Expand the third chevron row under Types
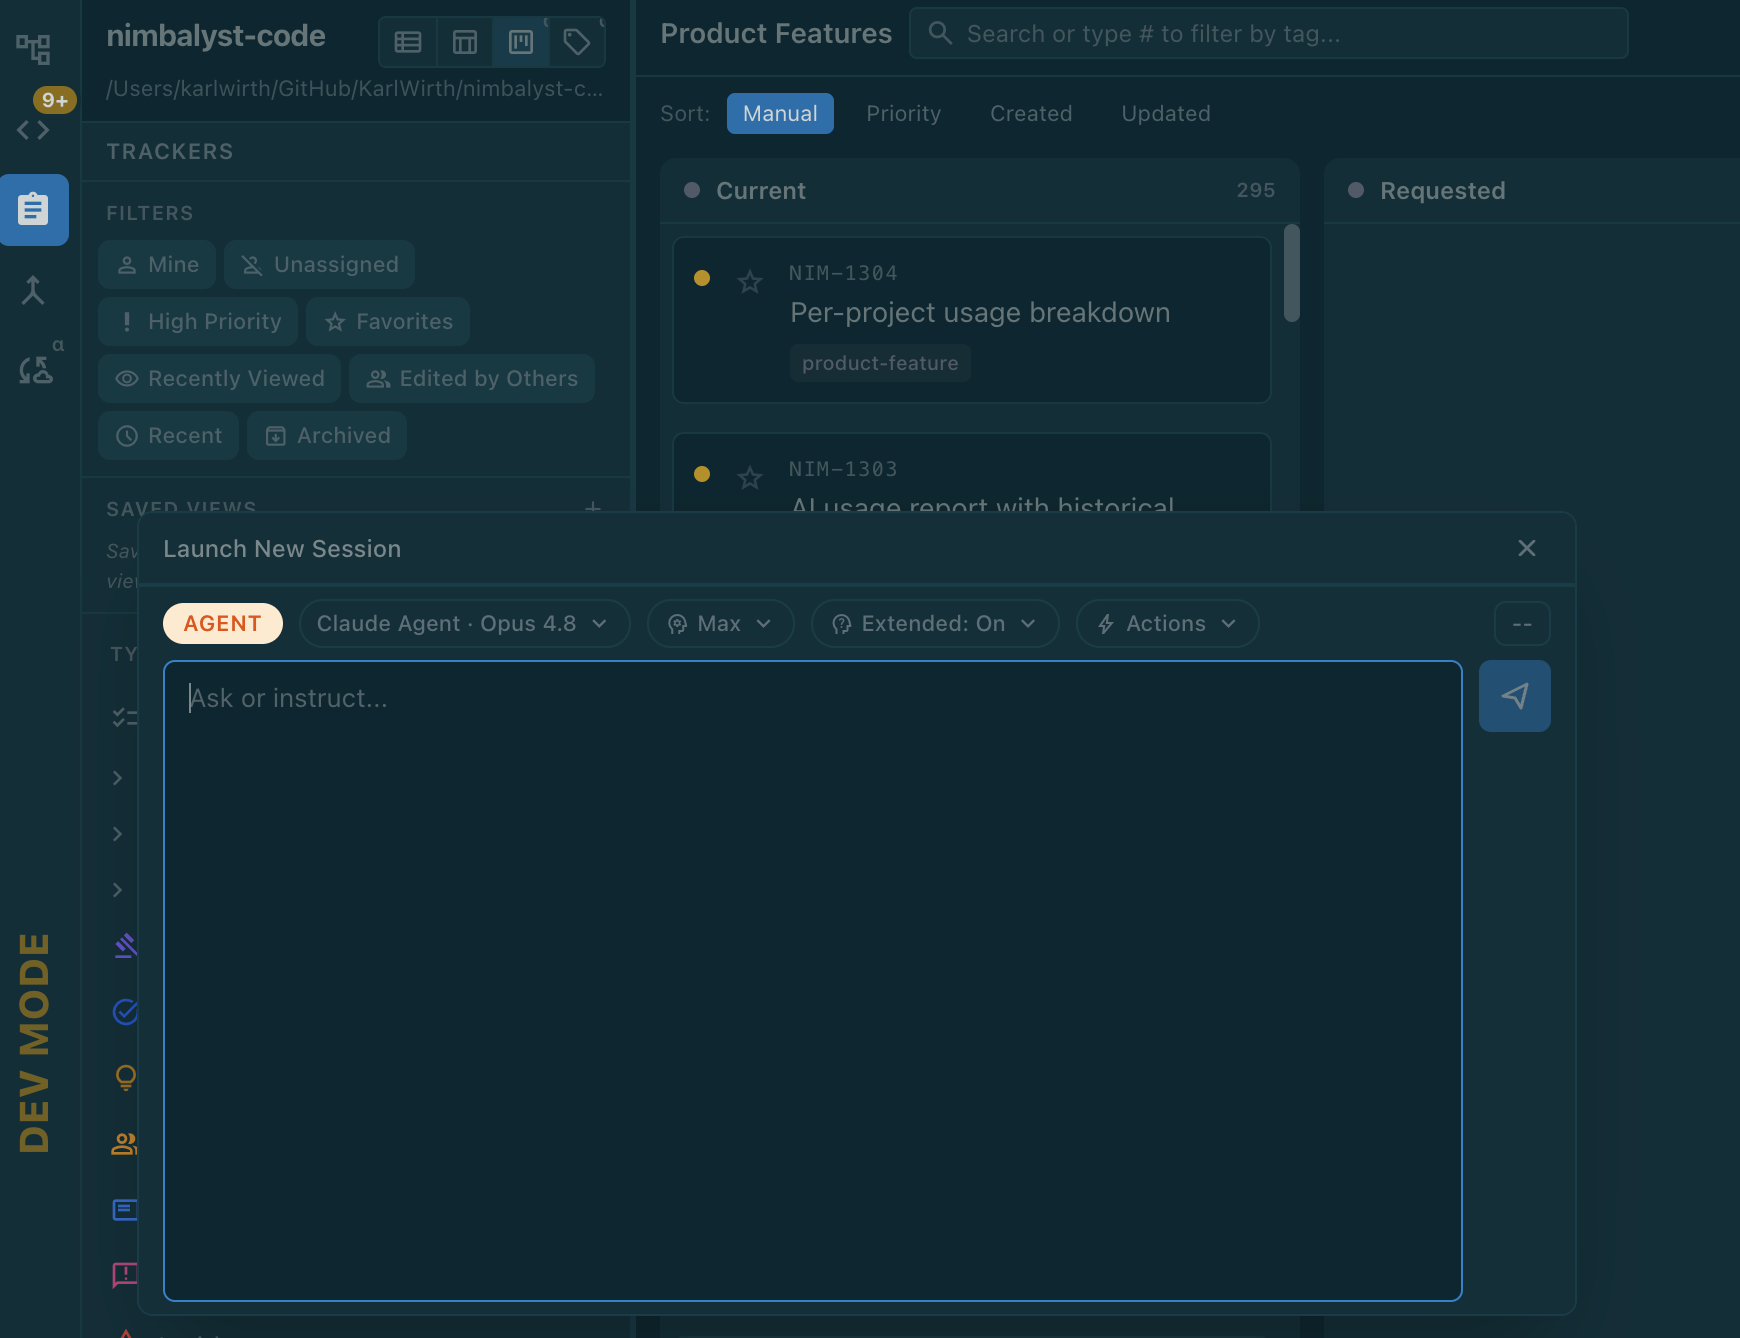 click(x=118, y=890)
